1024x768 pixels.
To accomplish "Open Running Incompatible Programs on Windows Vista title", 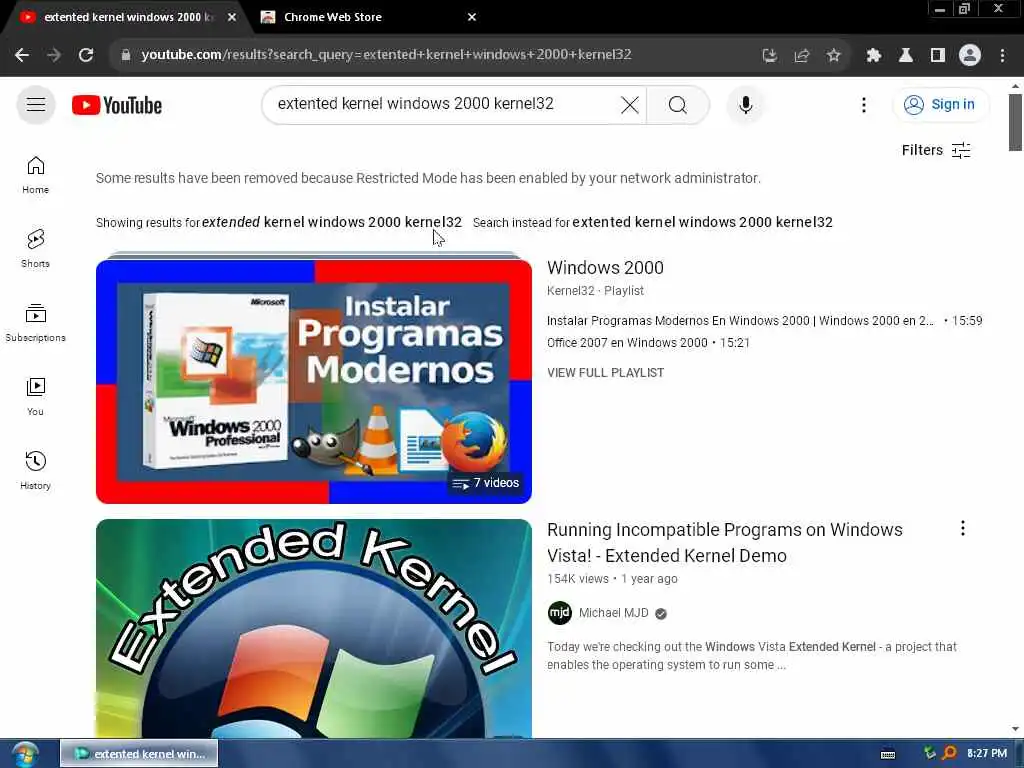I will (724, 542).
